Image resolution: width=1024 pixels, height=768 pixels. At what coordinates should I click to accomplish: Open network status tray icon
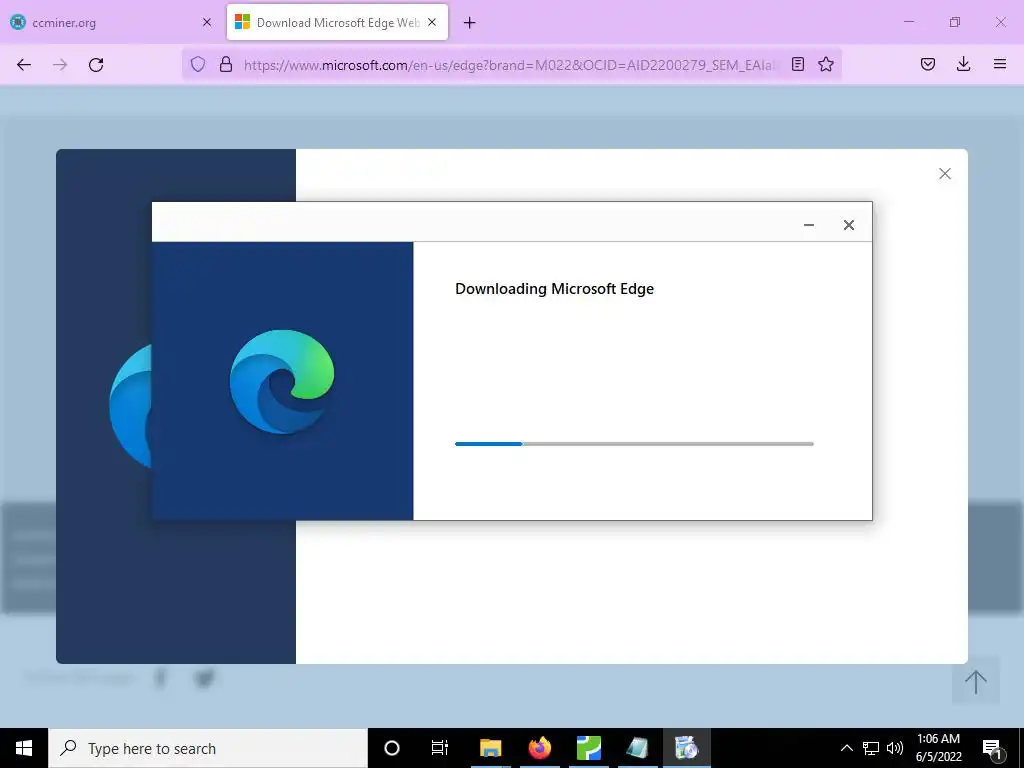pos(871,748)
